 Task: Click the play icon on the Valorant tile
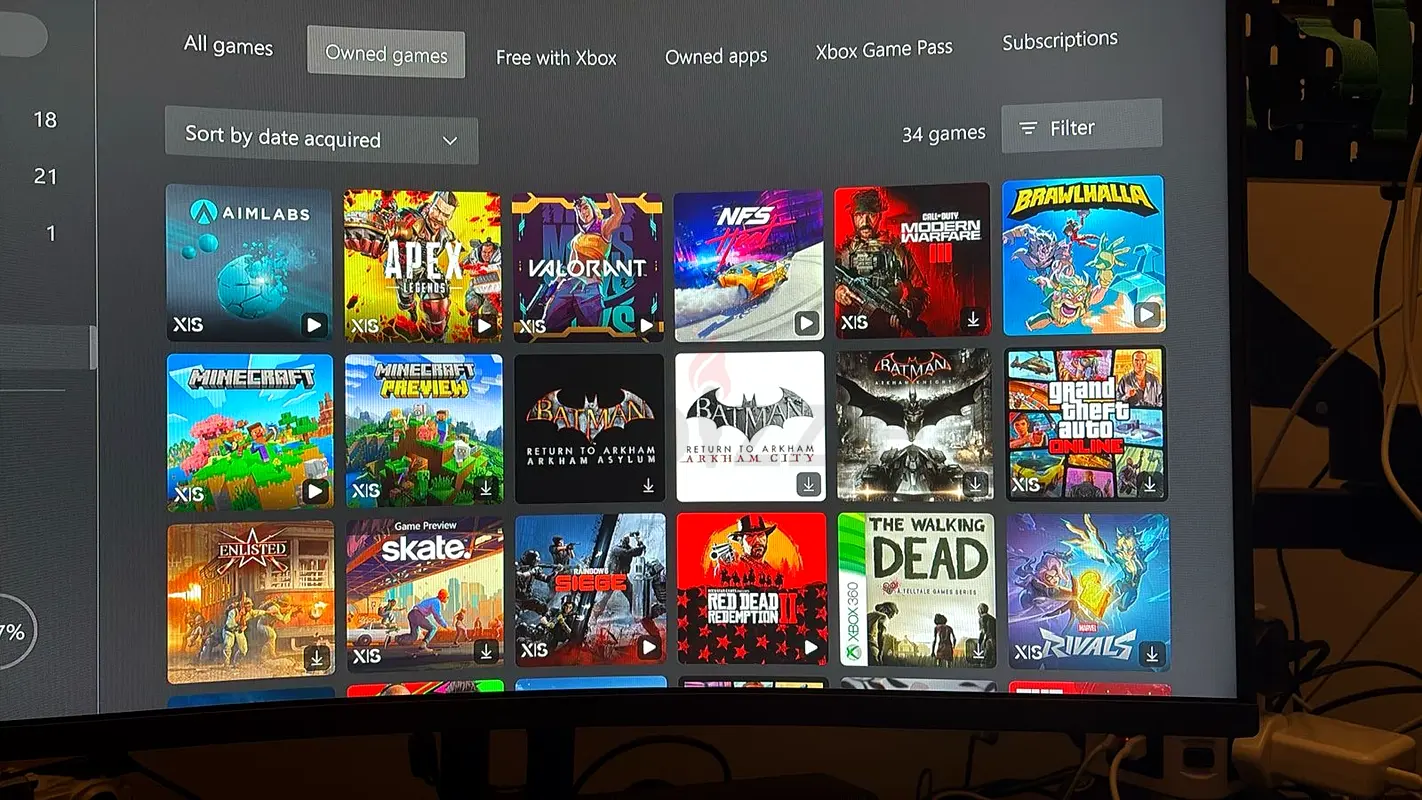[648, 325]
